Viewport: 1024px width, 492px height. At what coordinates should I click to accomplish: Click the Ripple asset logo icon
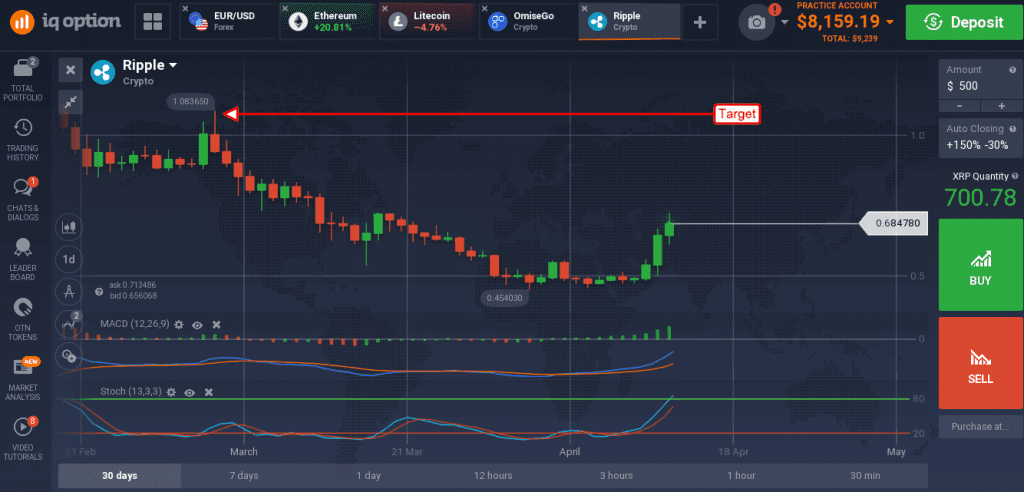coord(103,73)
